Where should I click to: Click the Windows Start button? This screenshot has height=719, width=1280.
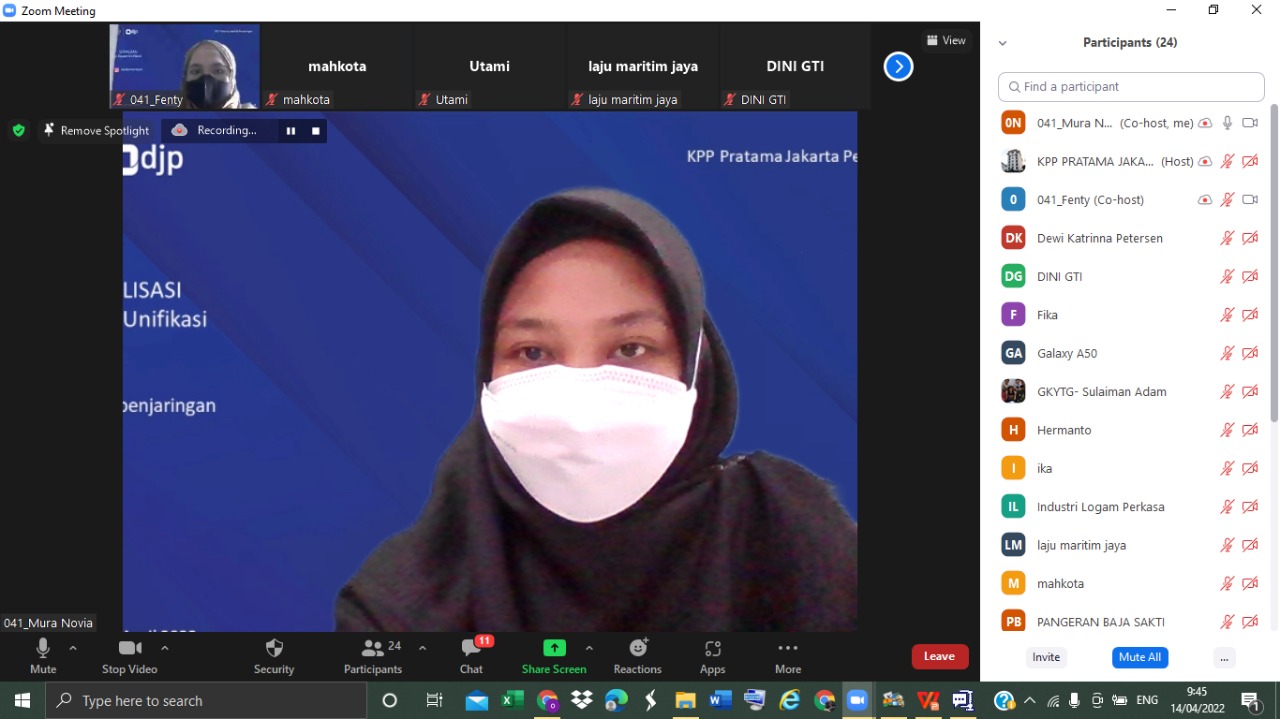(22, 701)
